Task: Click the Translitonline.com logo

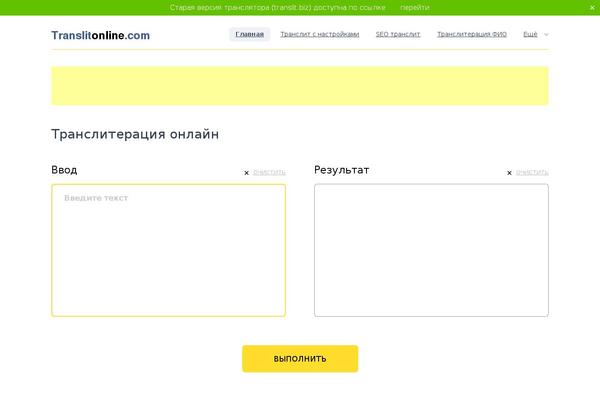Action: pyautogui.click(x=100, y=35)
